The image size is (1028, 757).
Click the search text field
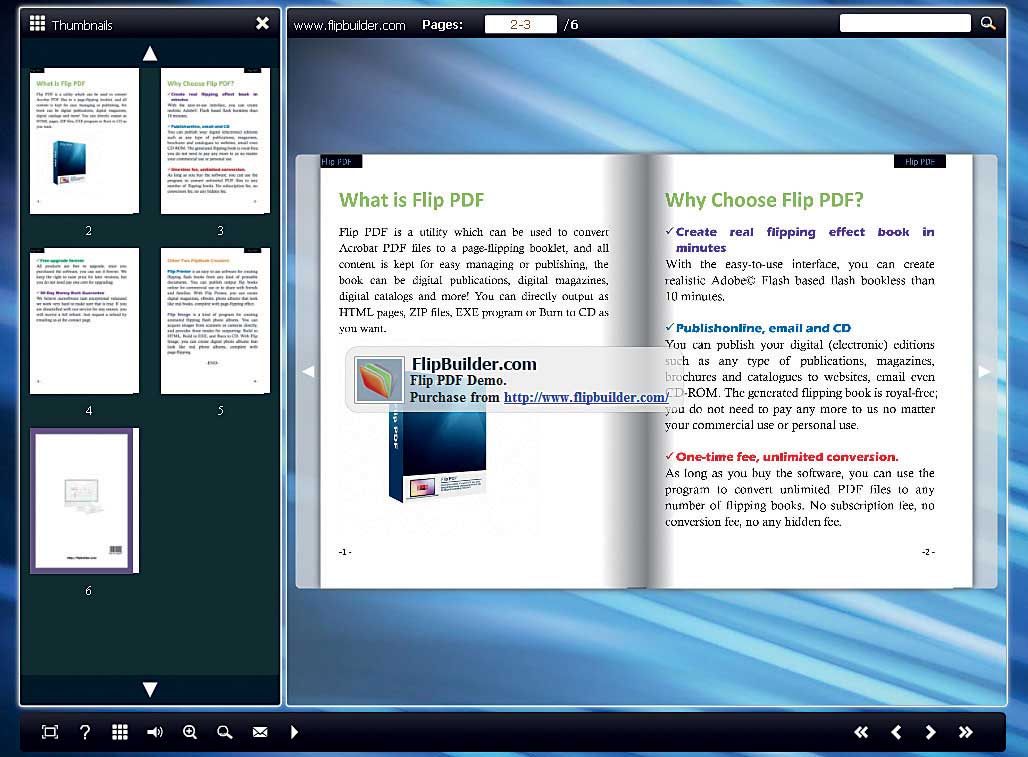905,24
